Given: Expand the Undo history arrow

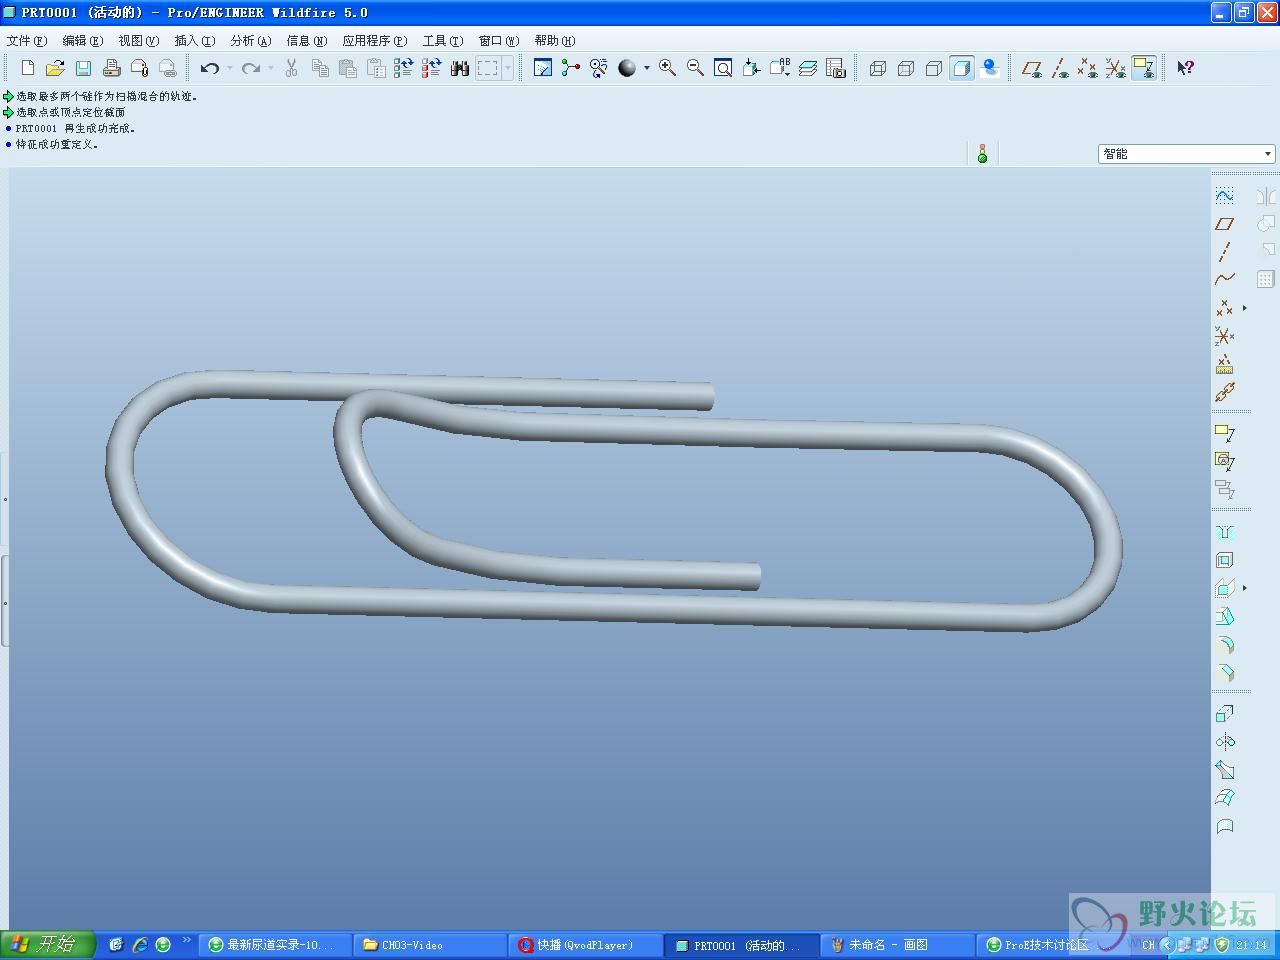Looking at the screenshot, I should pos(230,68).
